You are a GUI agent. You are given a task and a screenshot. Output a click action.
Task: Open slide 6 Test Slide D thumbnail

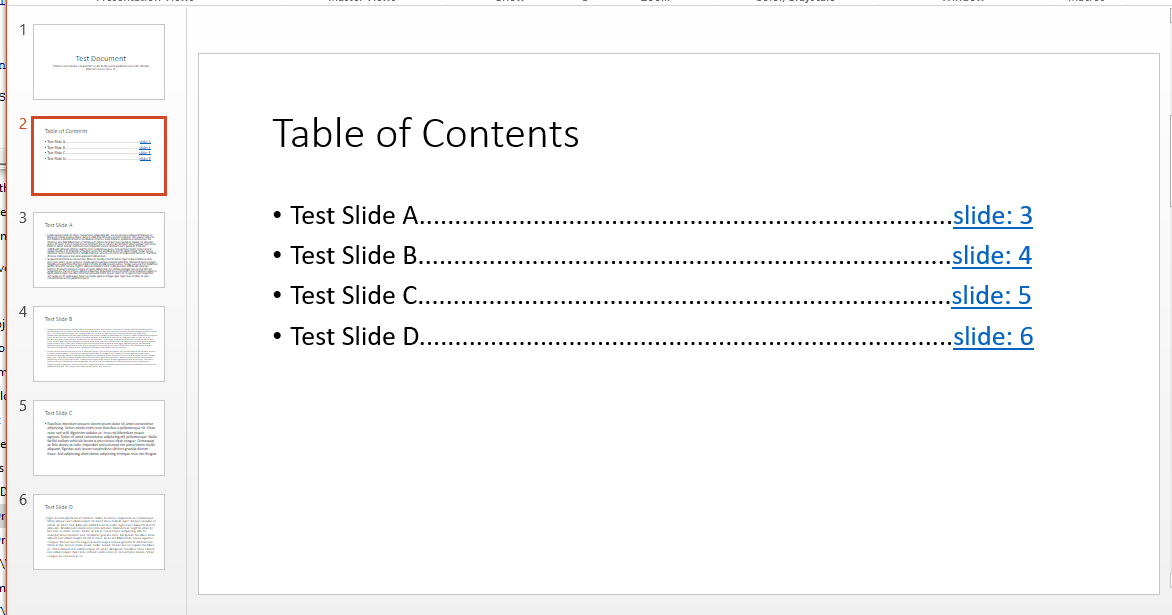click(98, 531)
